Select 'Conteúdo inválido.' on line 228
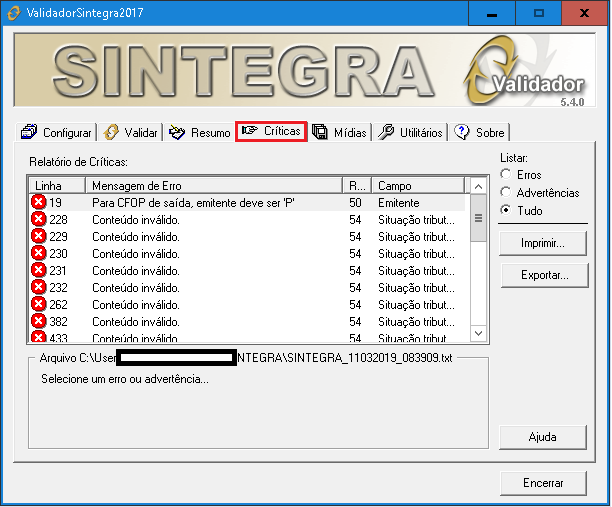Image resolution: width=612 pixels, height=507 pixels. [136, 220]
